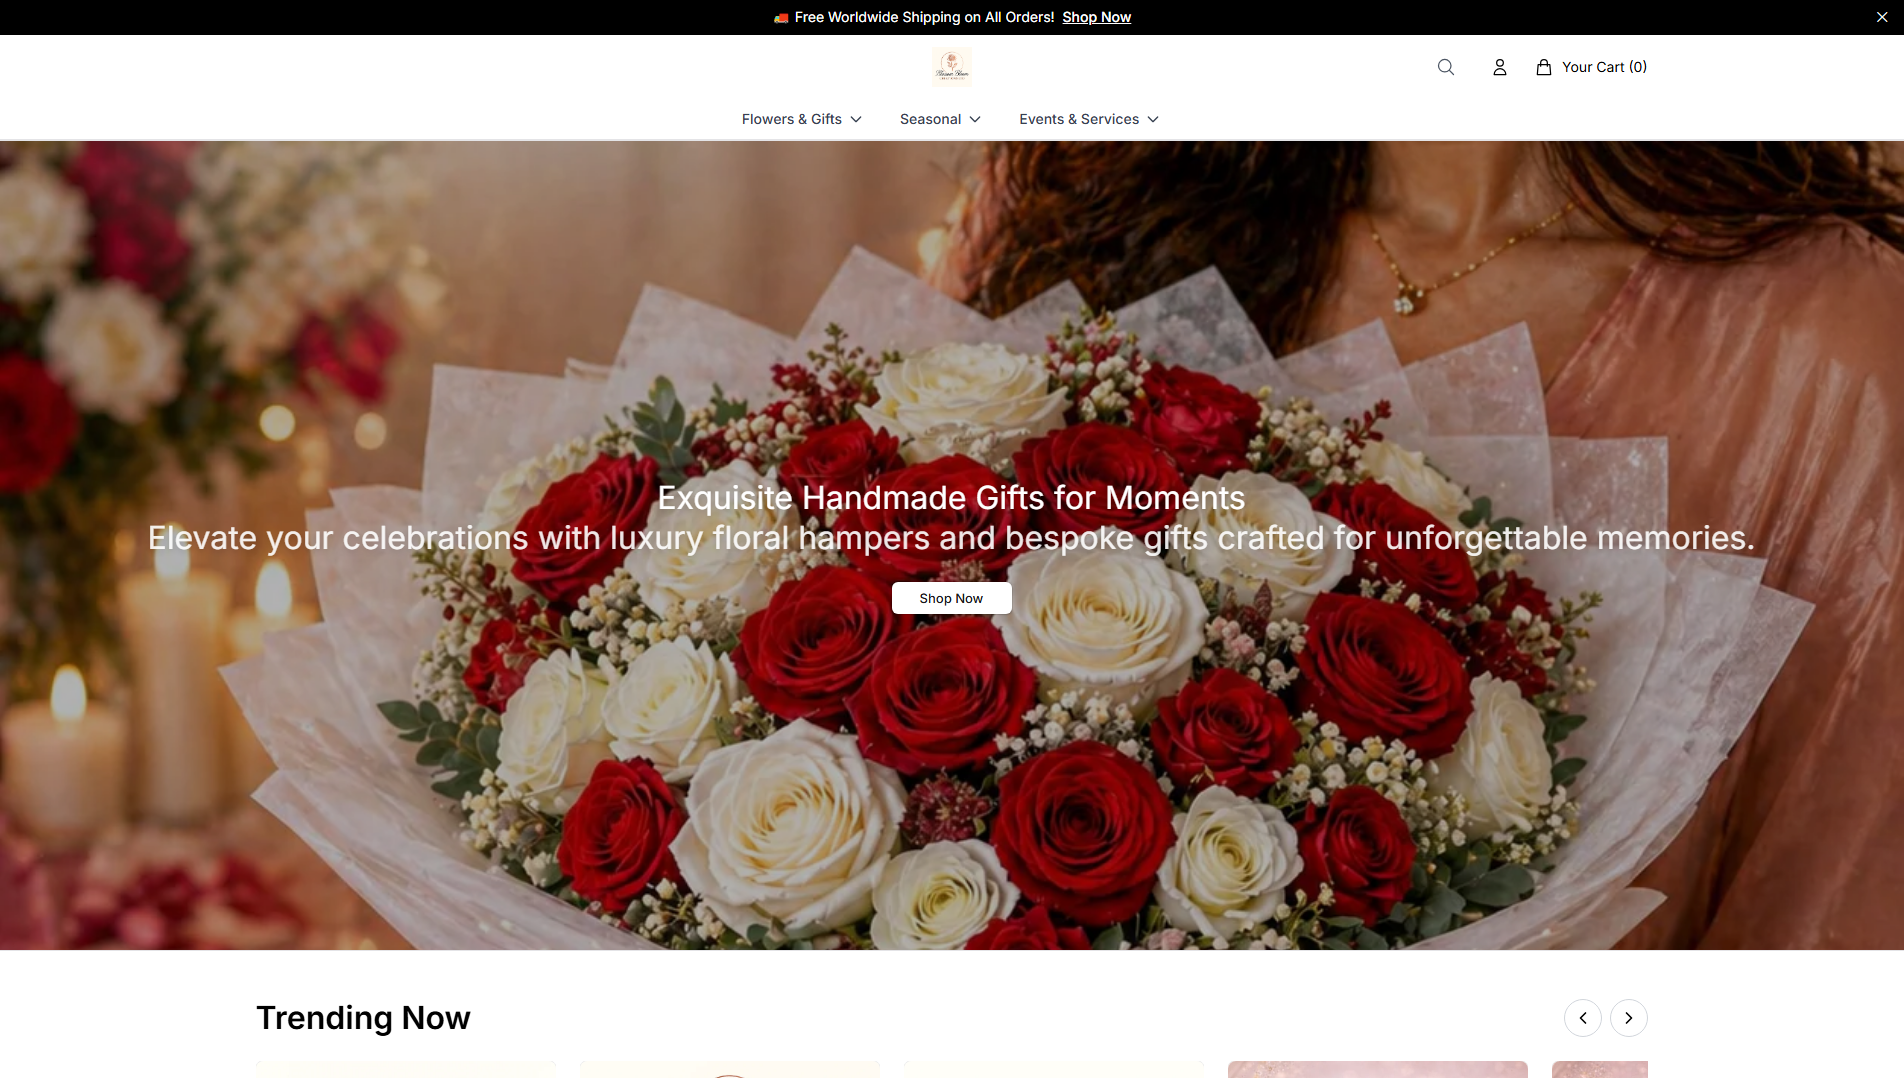1904x1078 pixels.
Task: Open the account user icon
Action: (1500, 67)
